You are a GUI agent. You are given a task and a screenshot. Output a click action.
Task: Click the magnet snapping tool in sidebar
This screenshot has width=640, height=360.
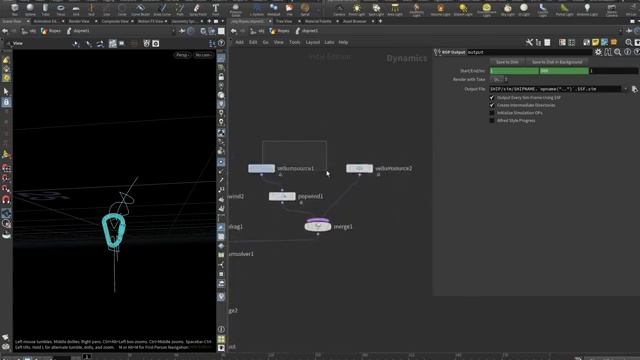pyautogui.click(x=6, y=200)
